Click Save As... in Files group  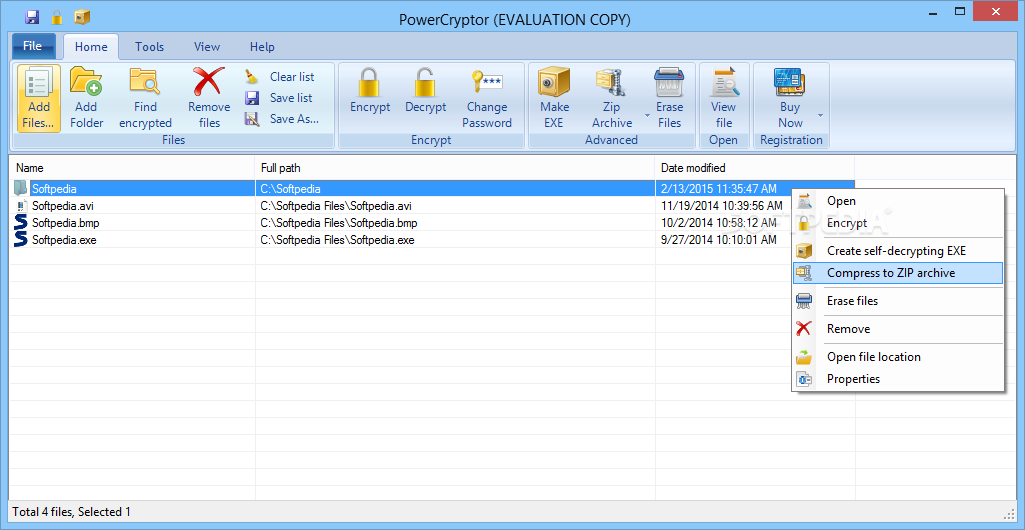click(x=284, y=119)
